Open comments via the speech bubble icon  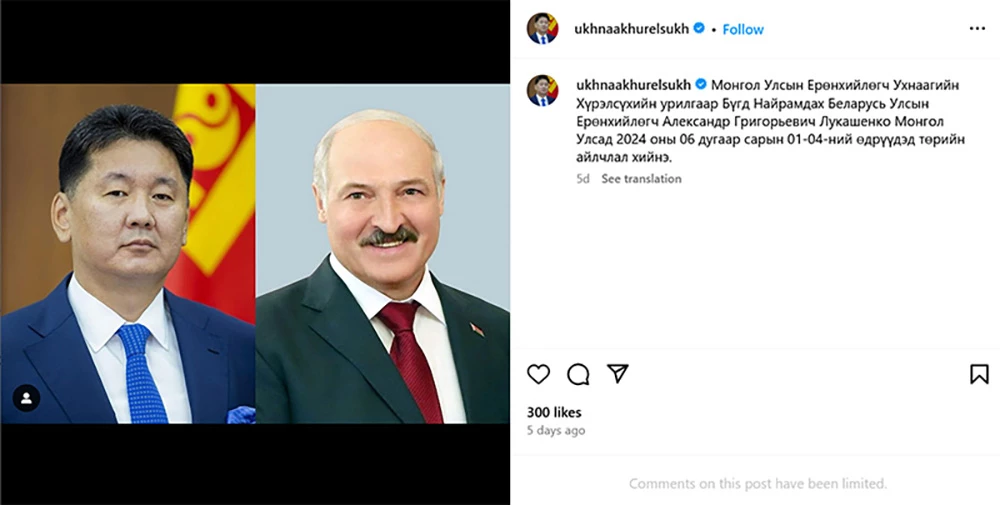click(578, 374)
